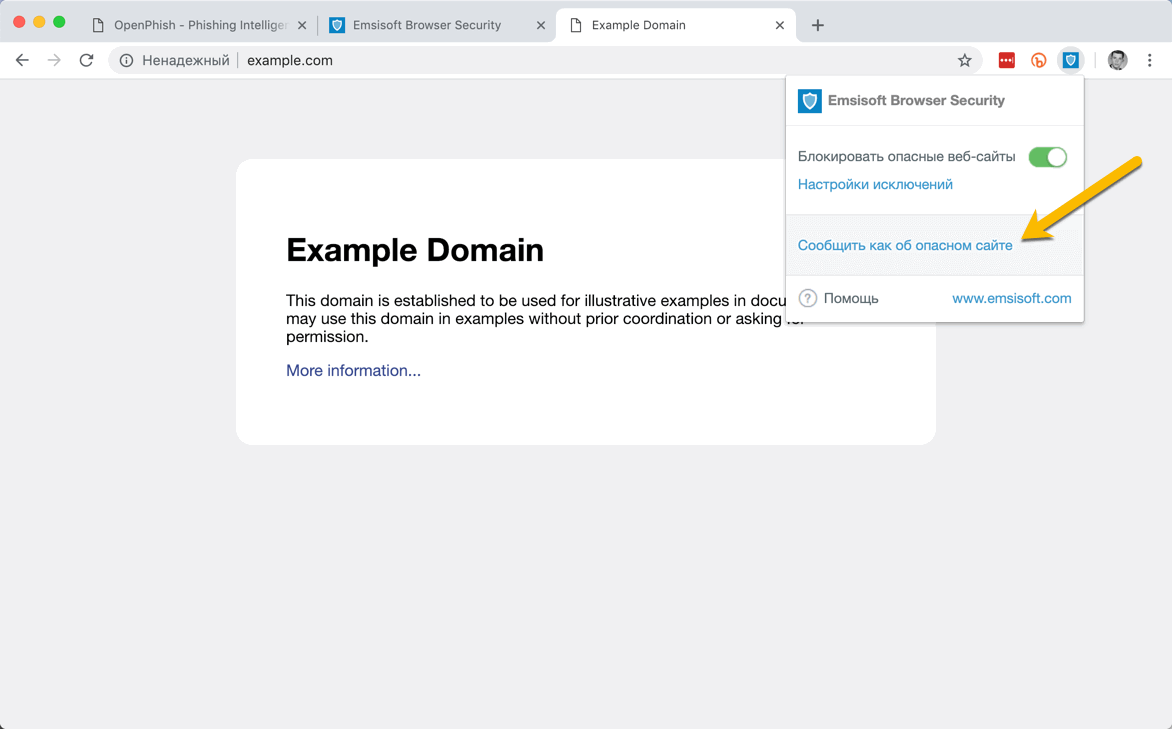Follow the More information link
This screenshot has height=729, width=1172.
coord(353,370)
